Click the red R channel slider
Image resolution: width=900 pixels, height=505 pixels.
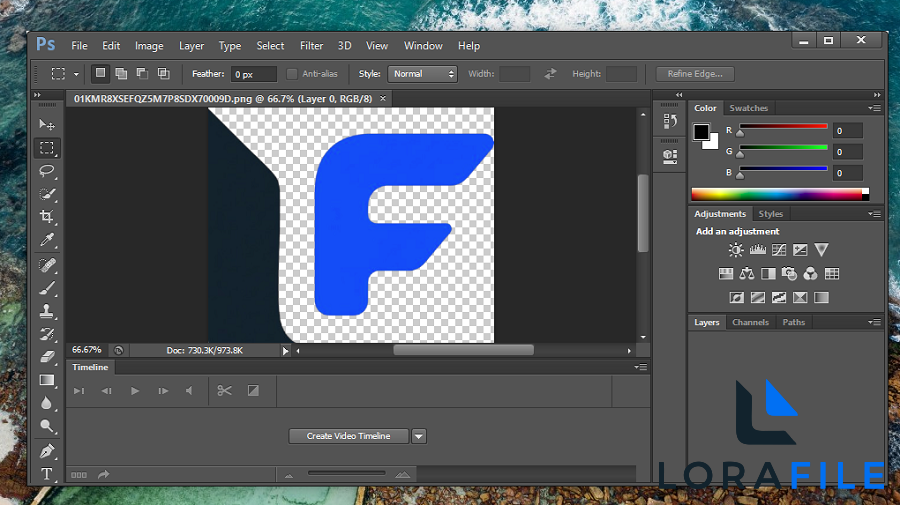tap(783, 129)
